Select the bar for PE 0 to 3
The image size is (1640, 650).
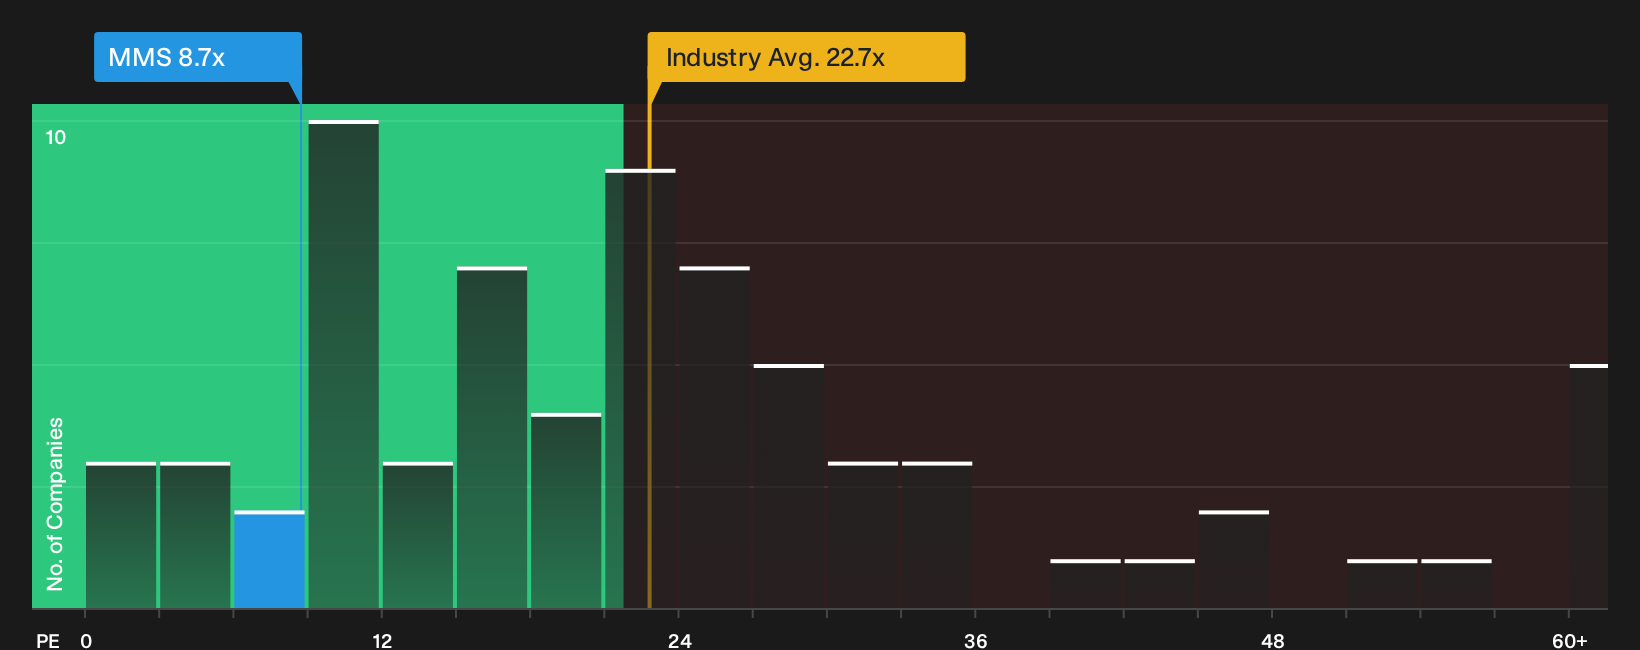[121, 535]
